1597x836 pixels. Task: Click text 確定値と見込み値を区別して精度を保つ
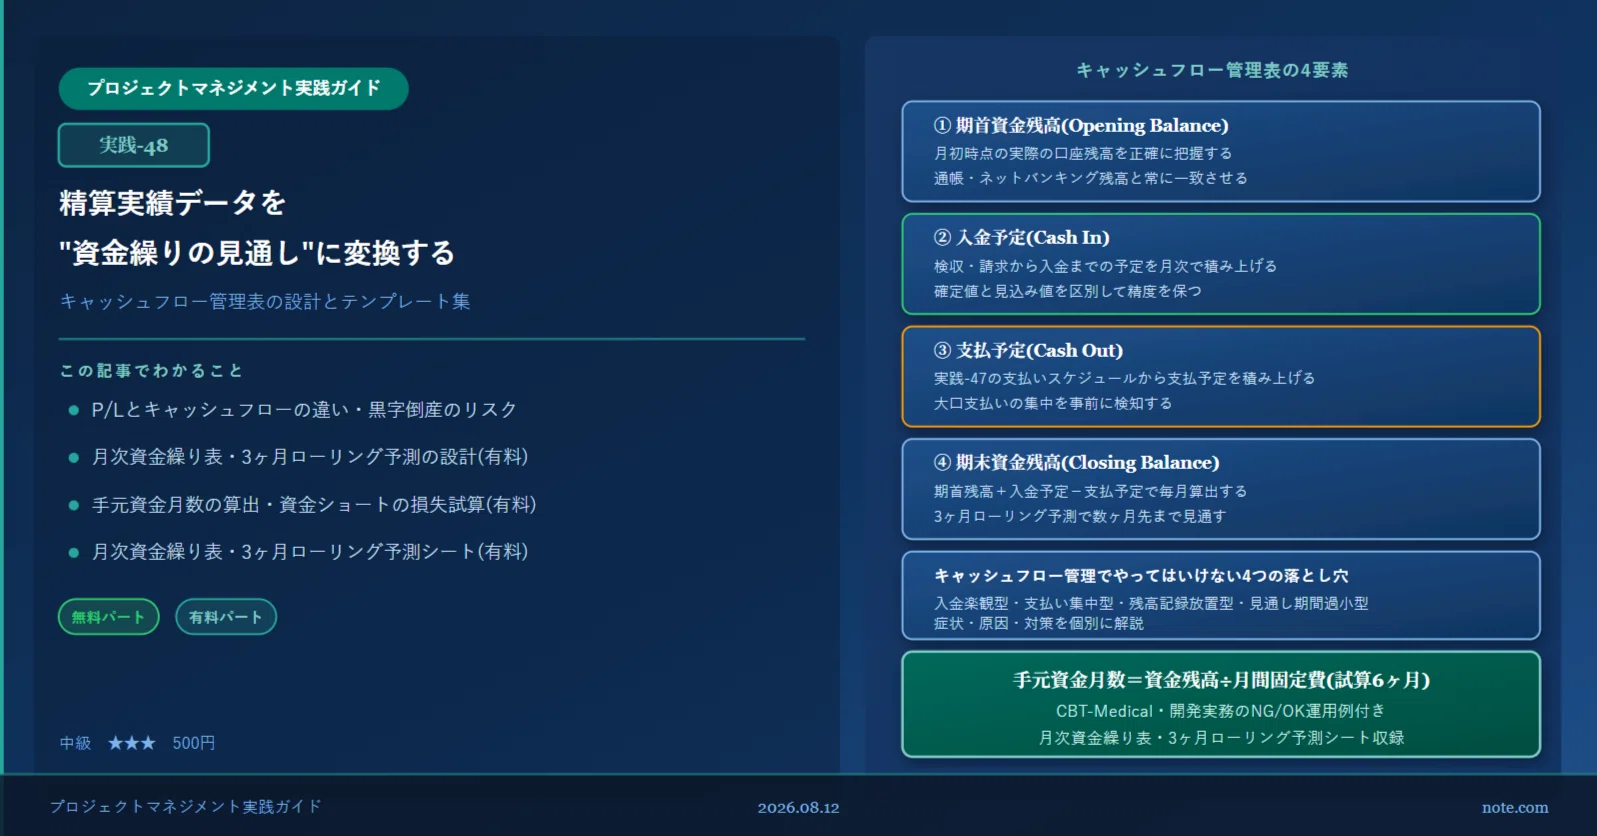[1068, 291]
